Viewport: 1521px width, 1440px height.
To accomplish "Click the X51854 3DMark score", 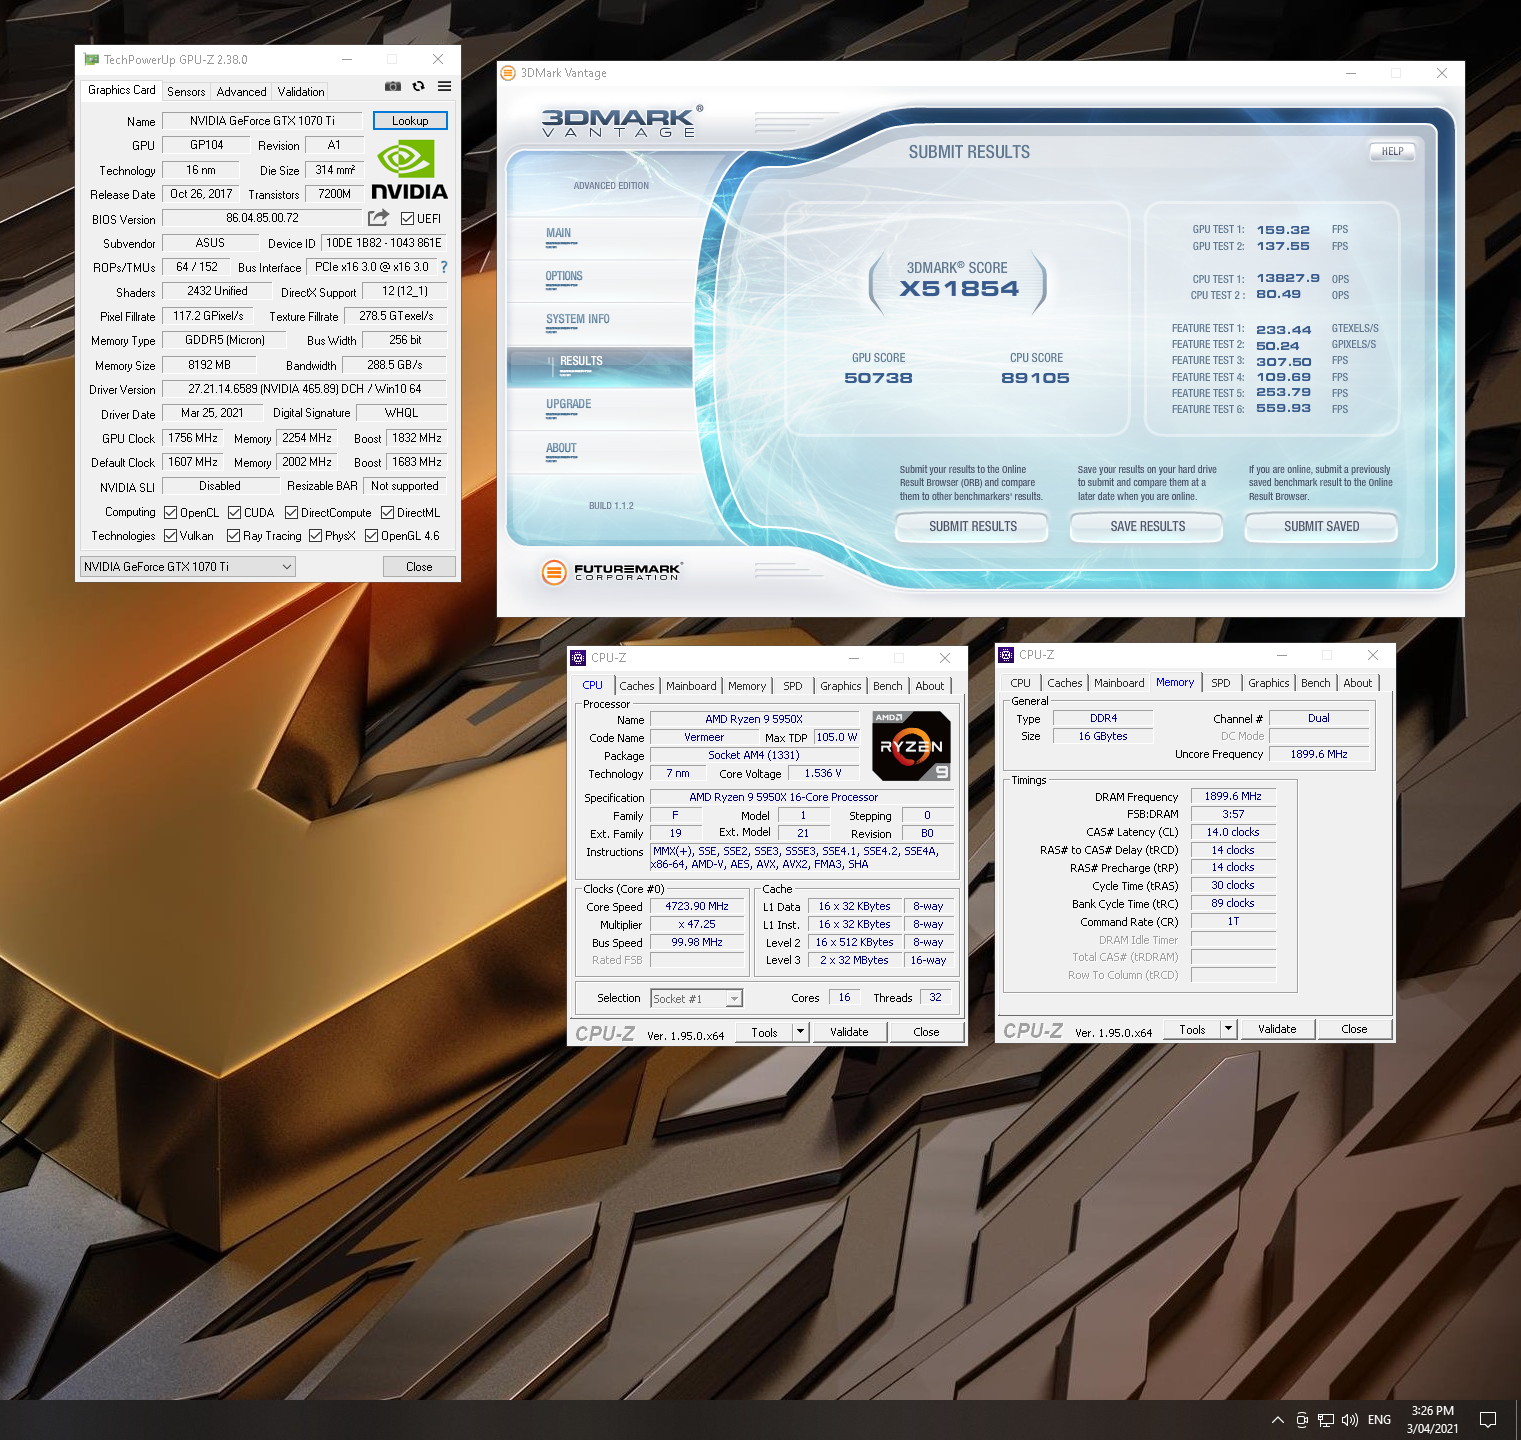I will (x=958, y=289).
